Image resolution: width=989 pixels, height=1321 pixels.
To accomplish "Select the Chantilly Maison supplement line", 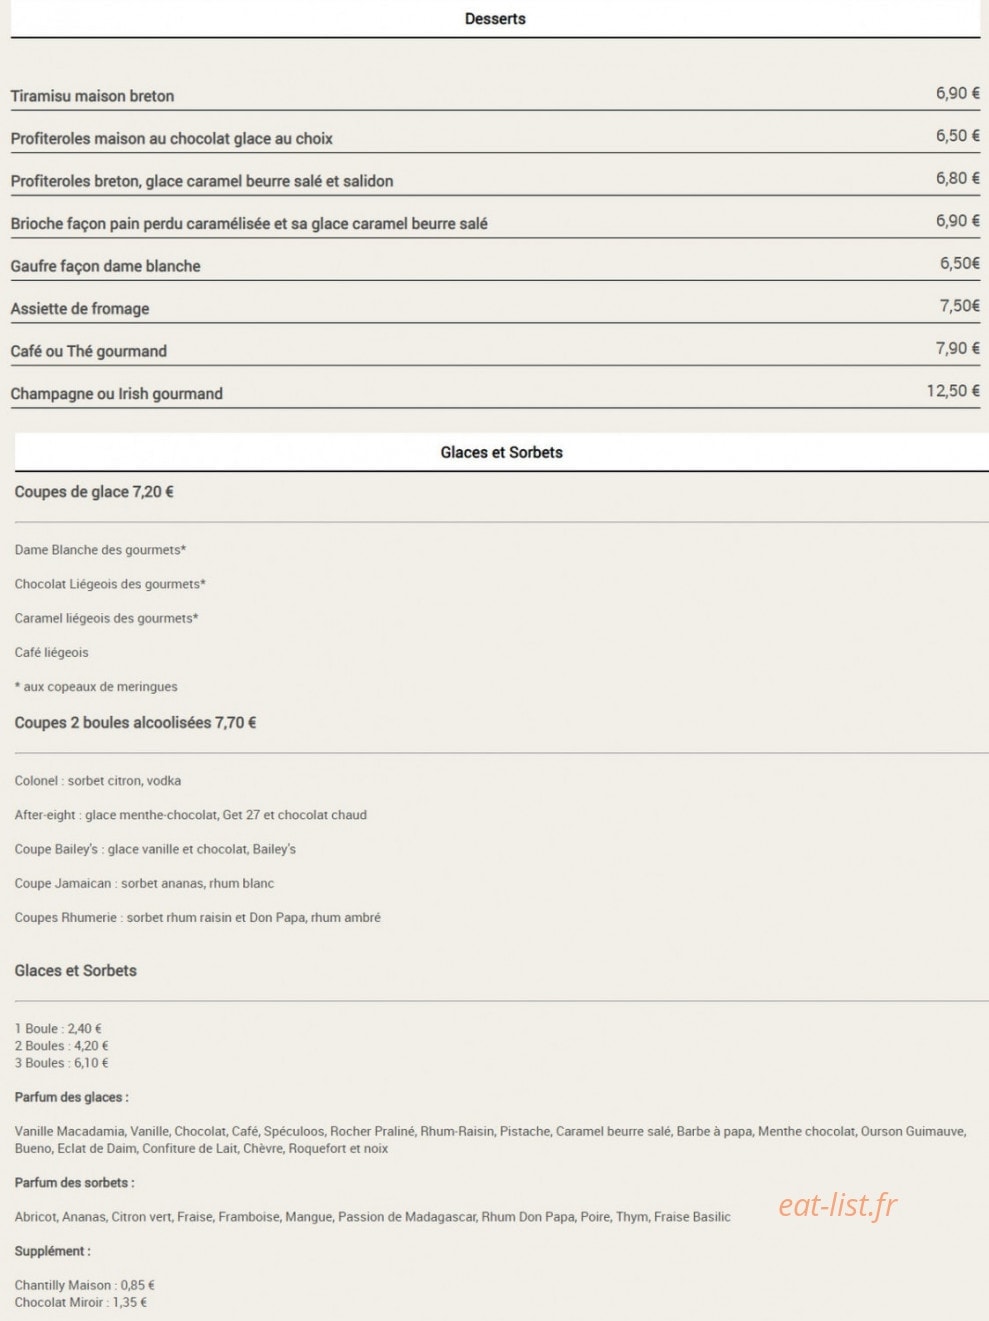I will pyautogui.click(x=84, y=1285).
